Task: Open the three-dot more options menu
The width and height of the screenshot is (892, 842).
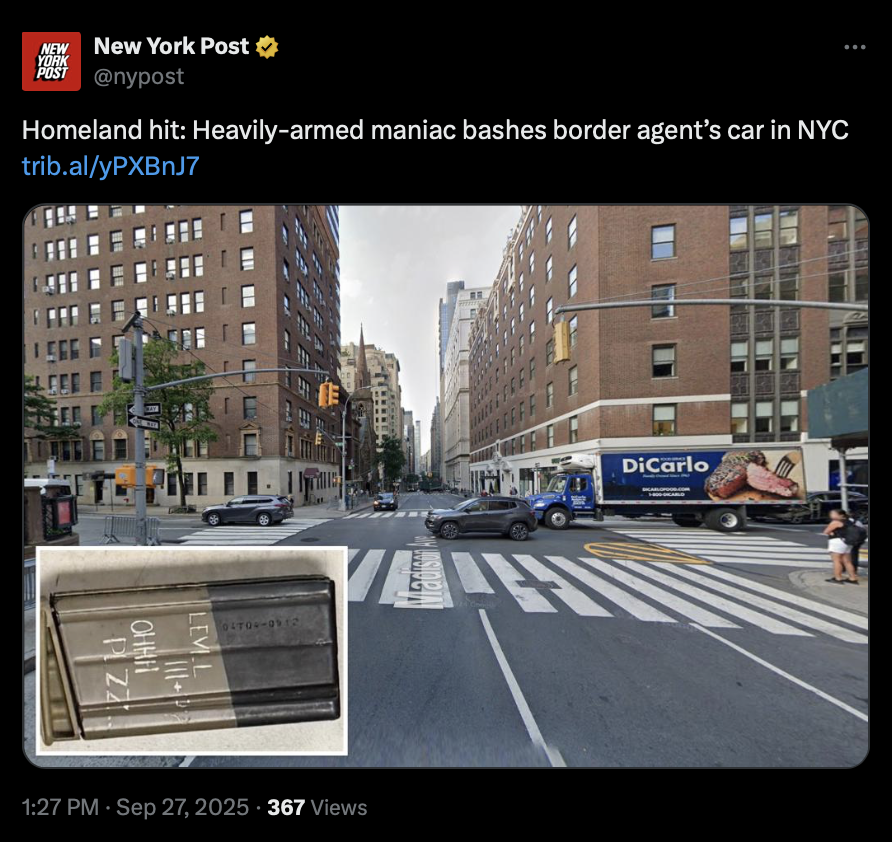Action: [x=854, y=47]
